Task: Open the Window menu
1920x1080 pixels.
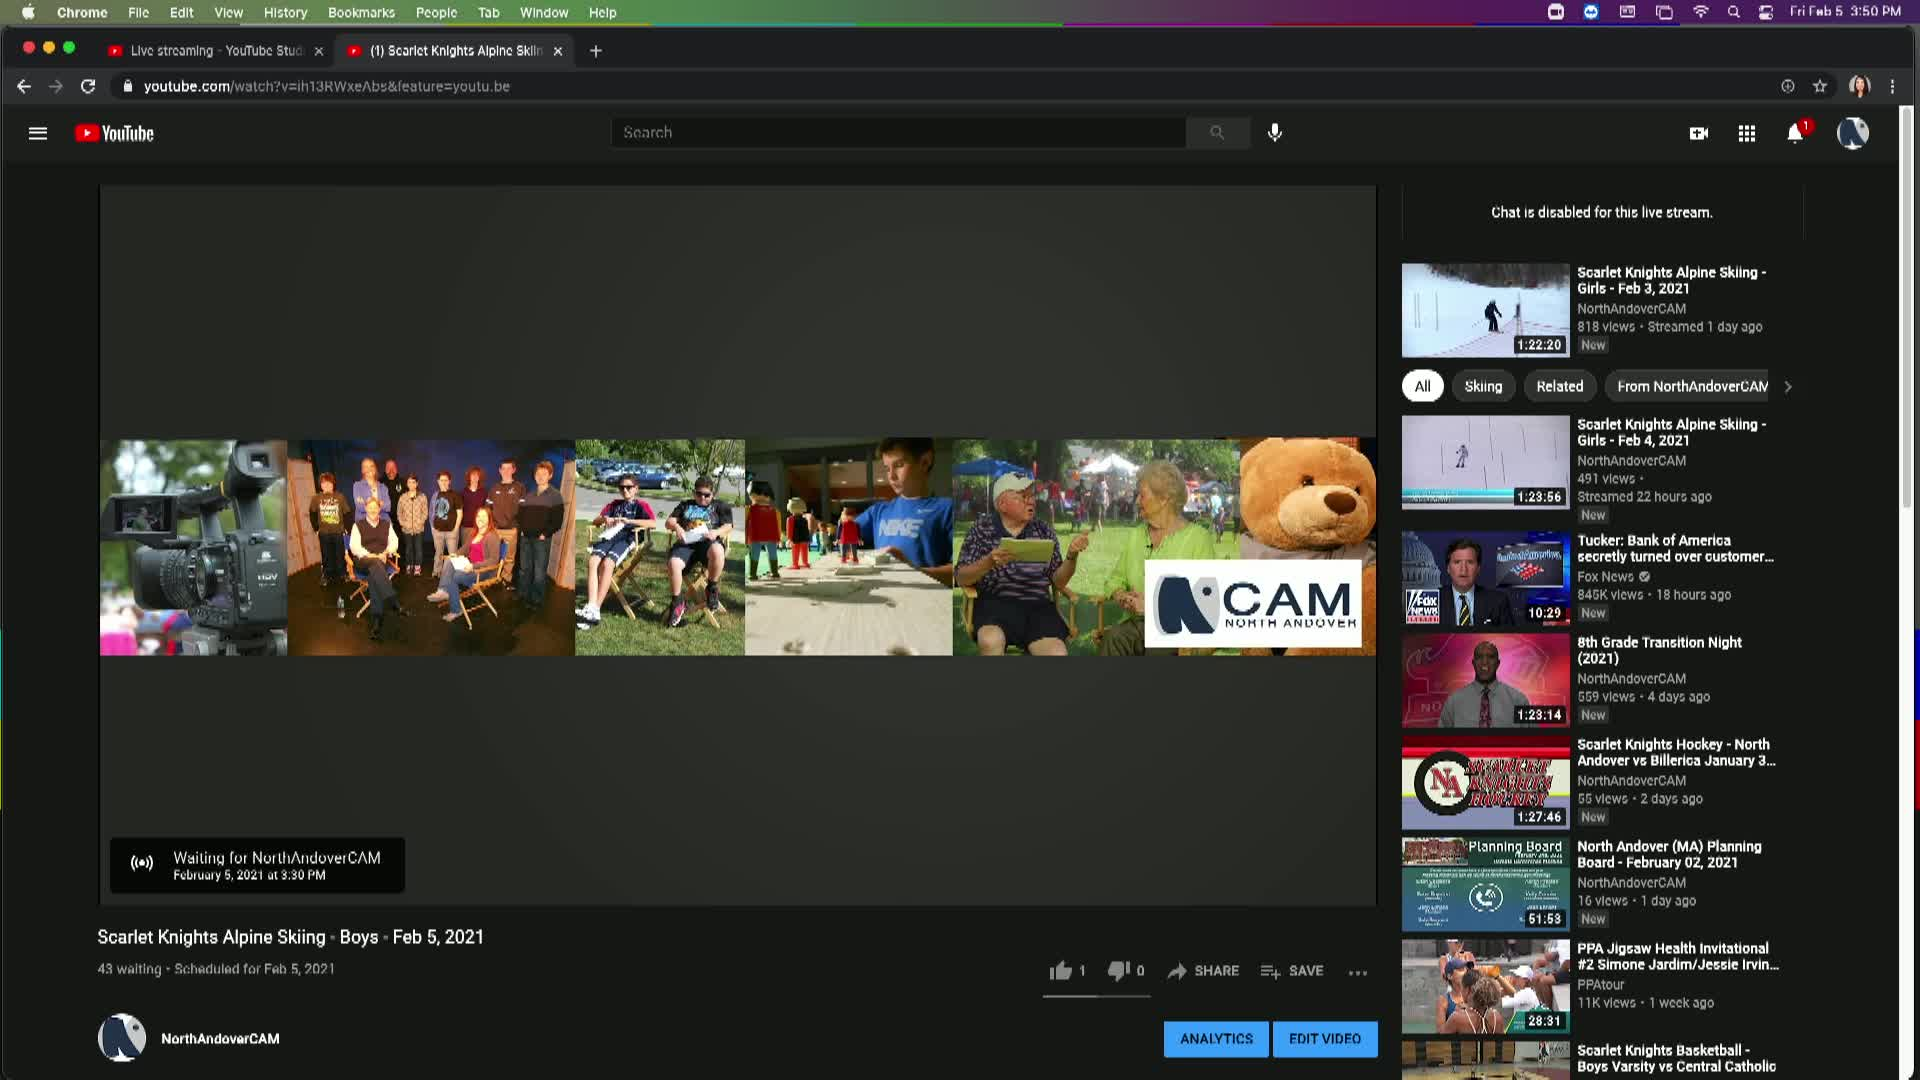Action: pyautogui.click(x=544, y=12)
